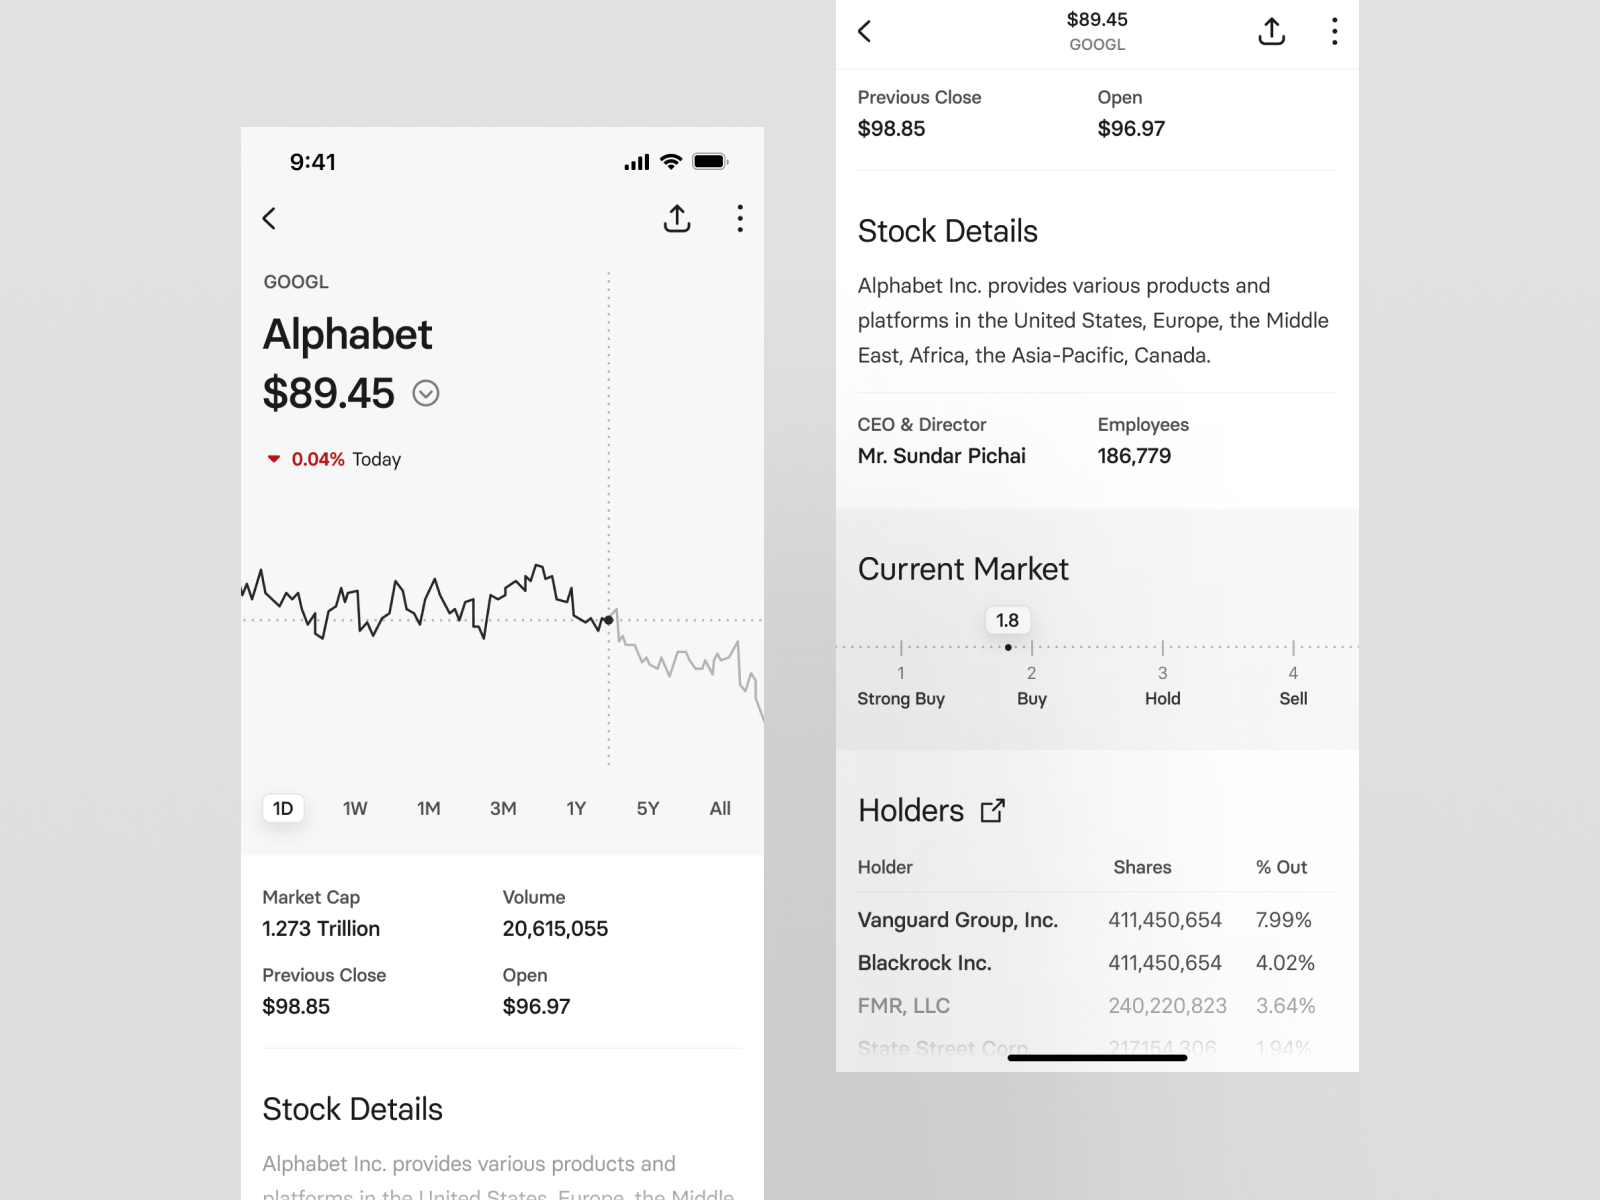Open the share sheet for GOOGL

click(x=676, y=218)
